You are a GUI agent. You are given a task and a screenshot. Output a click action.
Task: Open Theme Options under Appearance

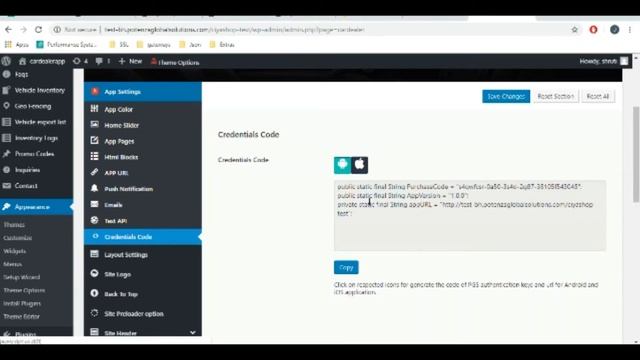24,290
